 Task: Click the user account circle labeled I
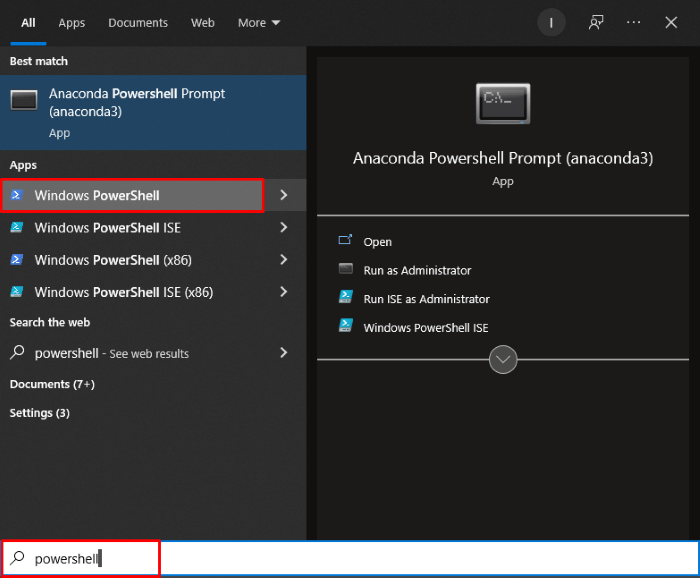tap(551, 22)
